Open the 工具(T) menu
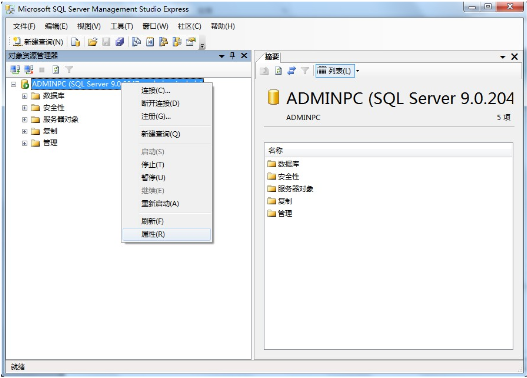Viewport: 527px width, 378px height. pyautogui.click(x=122, y=26)
